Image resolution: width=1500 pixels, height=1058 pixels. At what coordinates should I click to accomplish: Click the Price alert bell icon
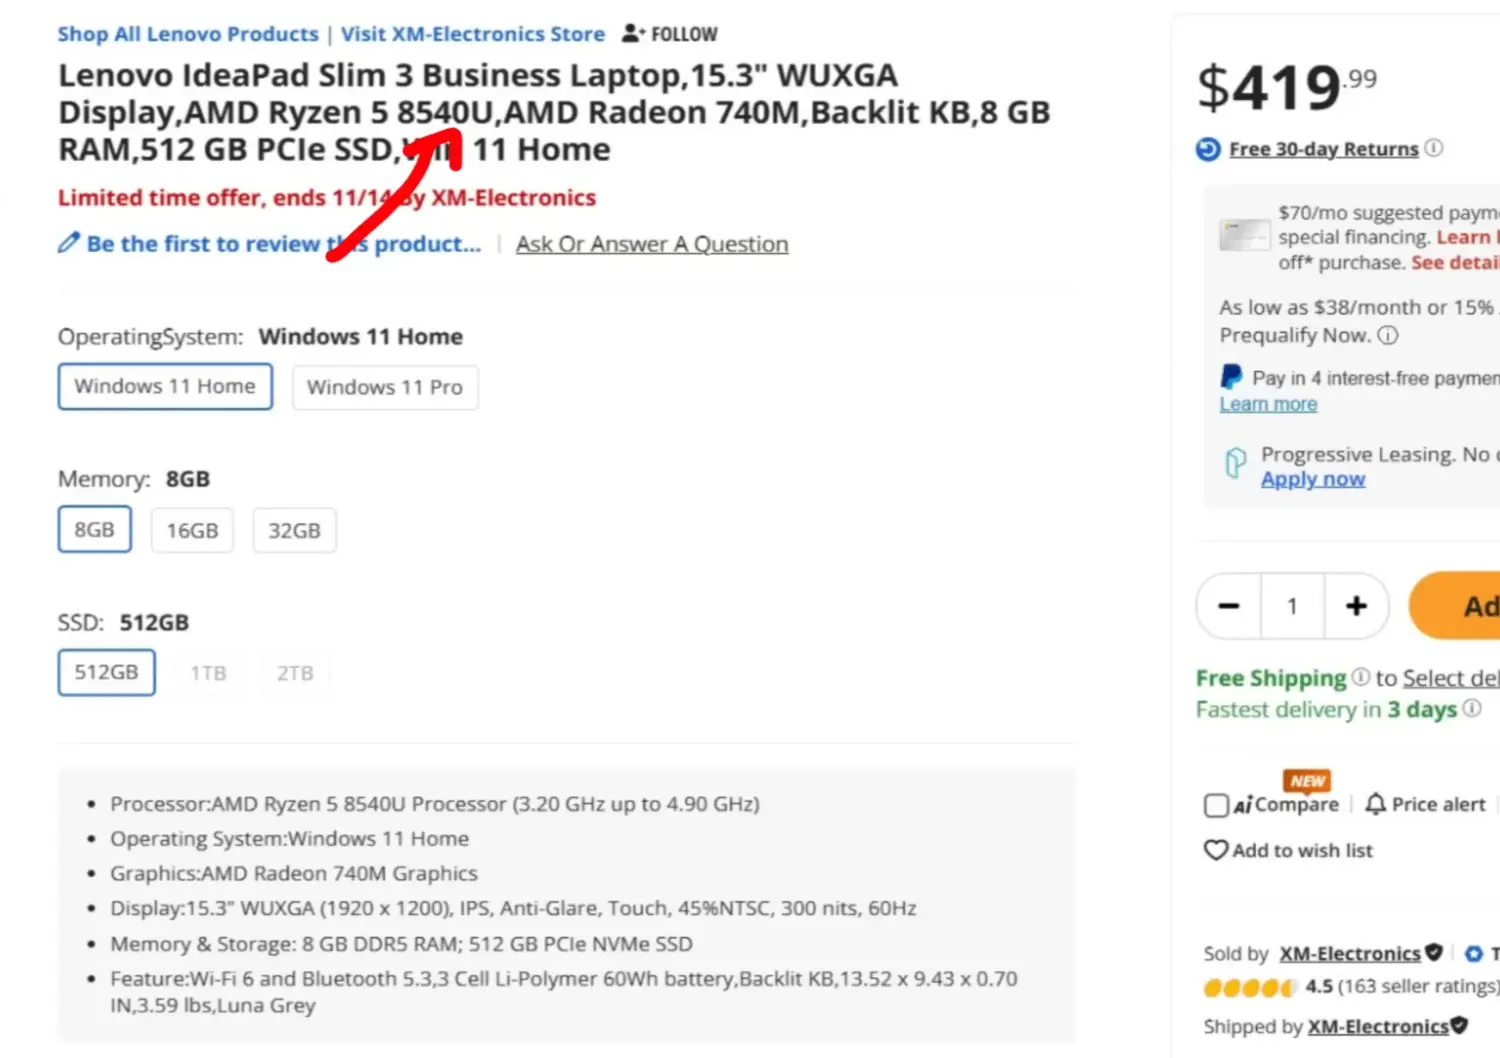[x=1376, y=804]
